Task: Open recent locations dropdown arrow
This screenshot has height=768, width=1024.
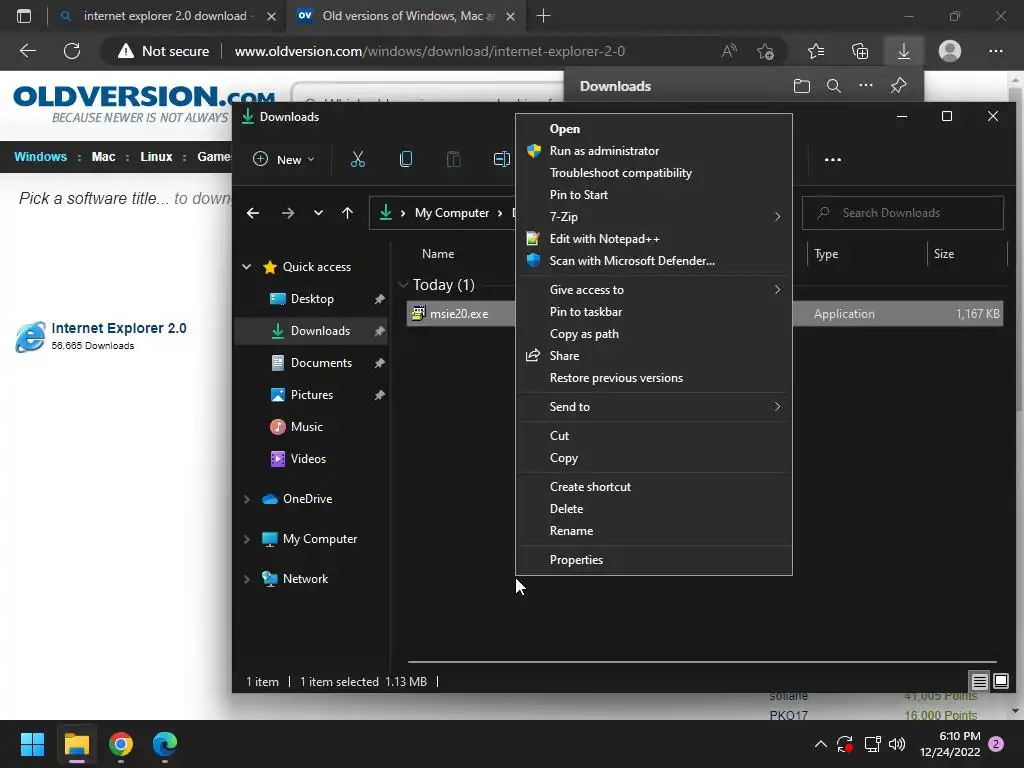Action: (318, 213)
